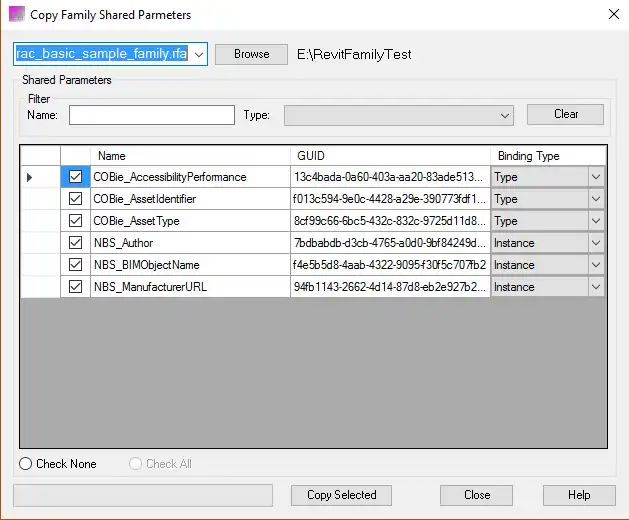Screen dimensions: 629x520
Task: Click the Clear filter button
Action: tap(565, 114)
